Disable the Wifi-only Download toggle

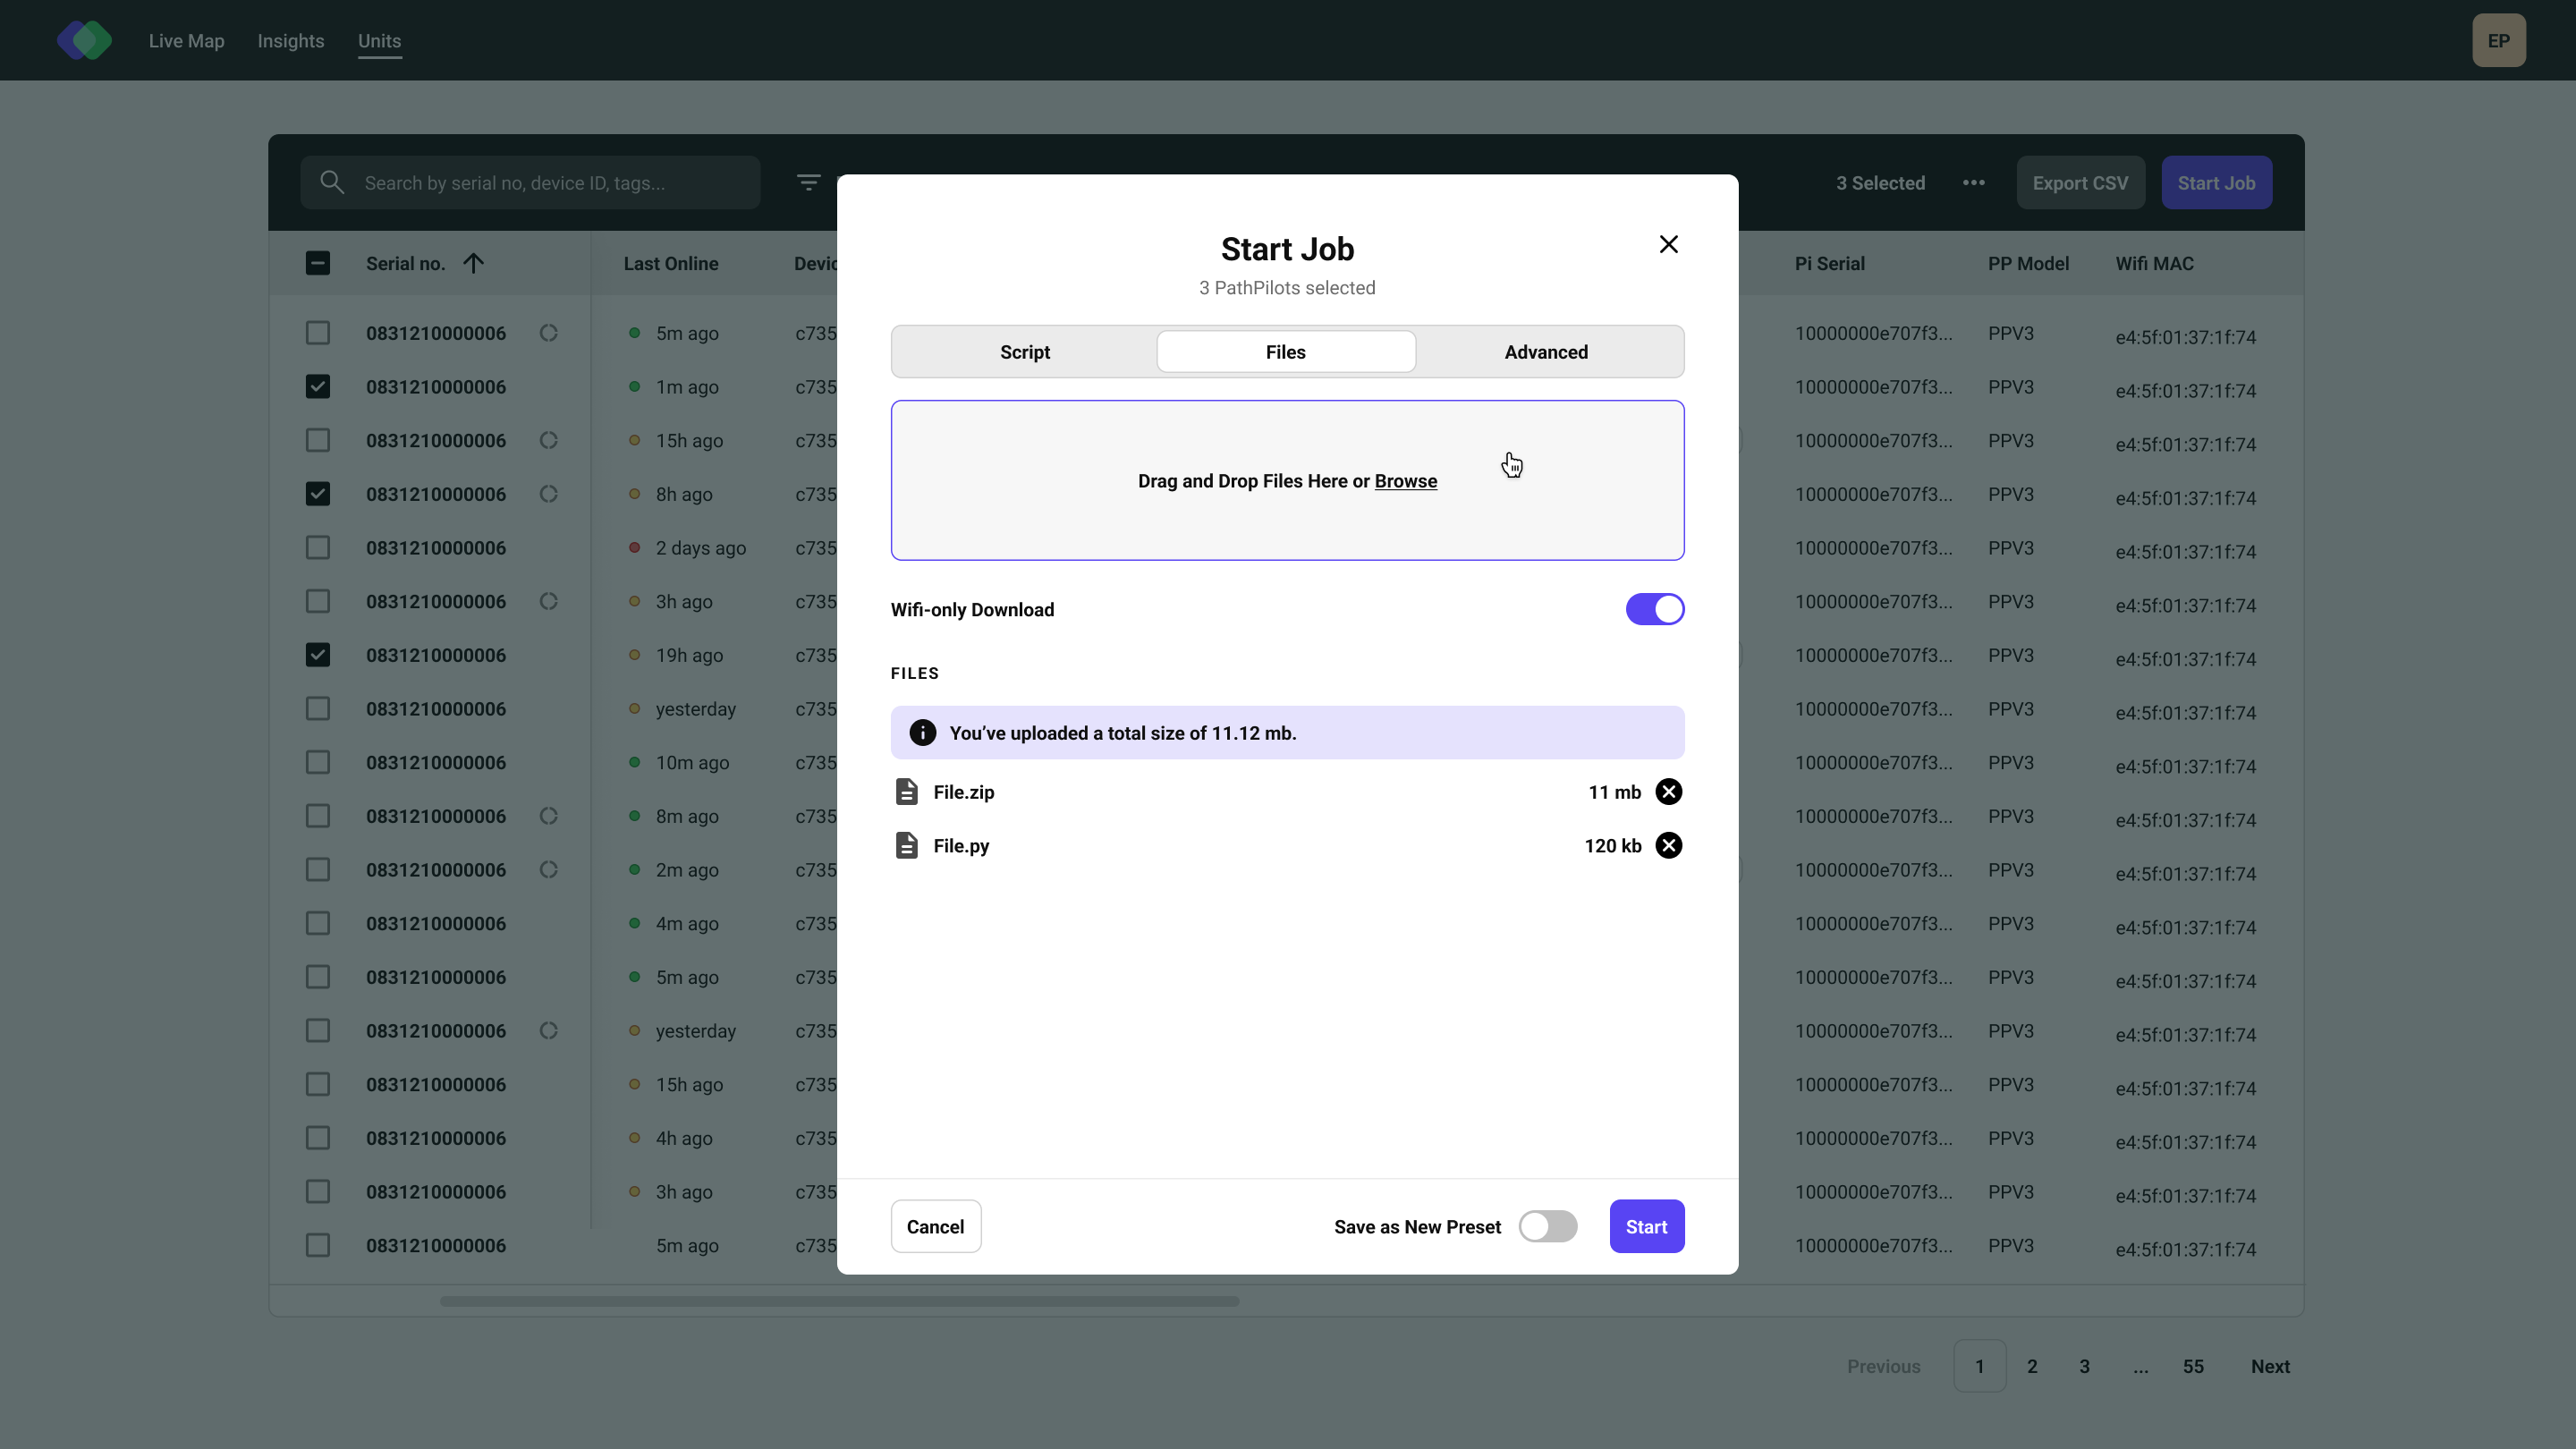click(1654, 609)
